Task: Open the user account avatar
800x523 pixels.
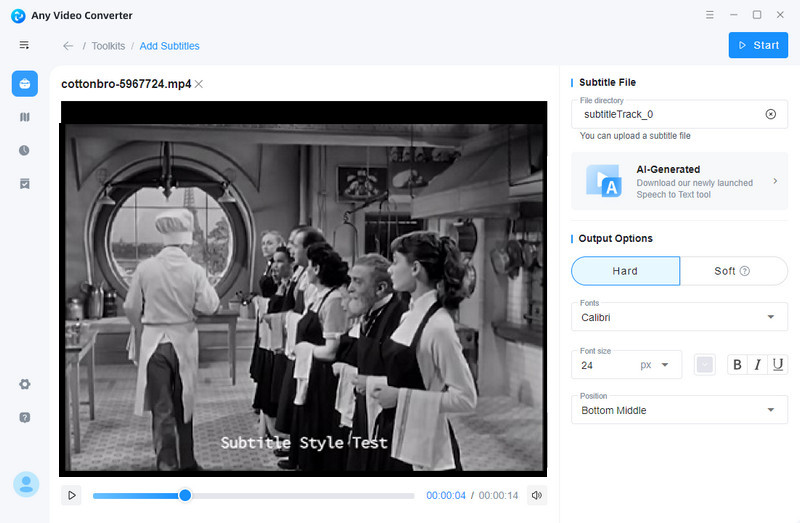Action: [26, 484]
